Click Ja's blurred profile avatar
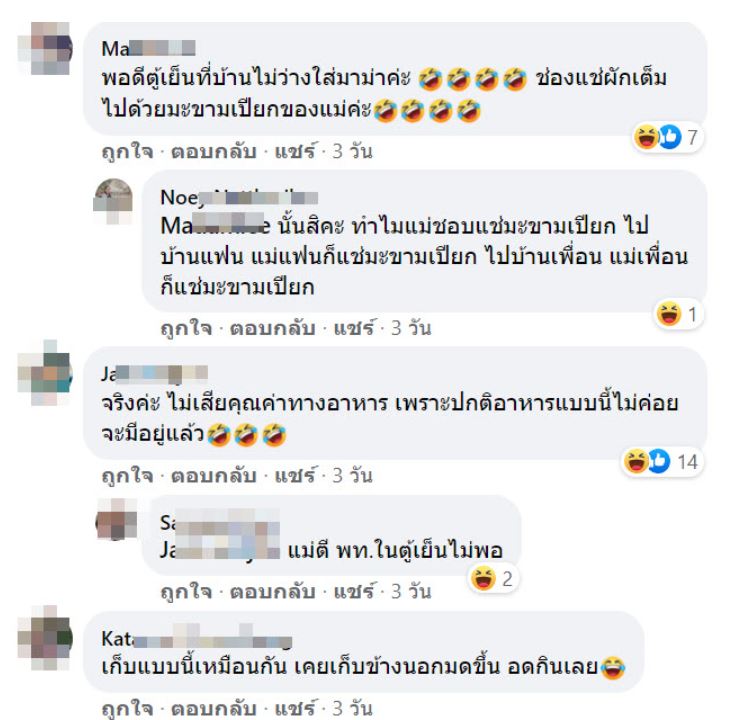 (45, 373)
